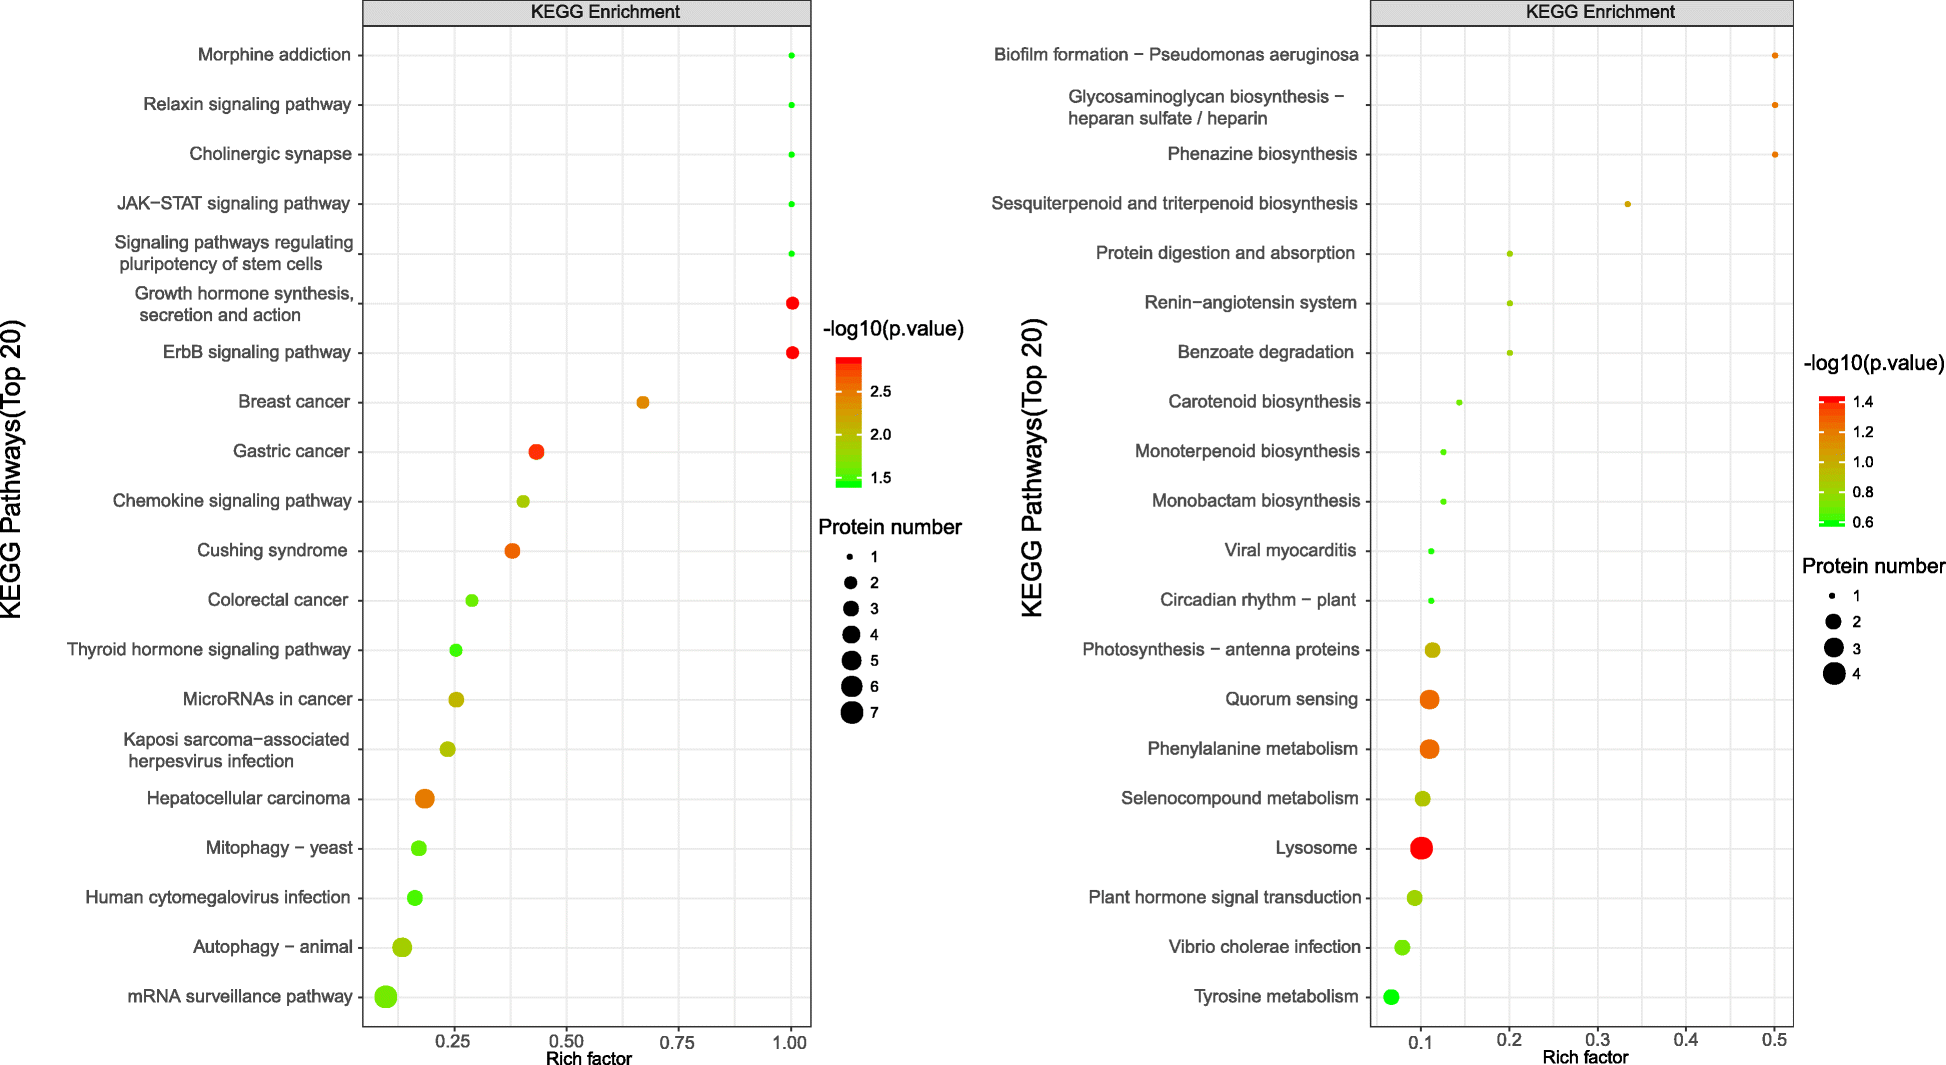The width and height of the screenshot is (1946, 1065).
Task: Click the 'Lysosome' pathway label
Action: [1316, 848]
